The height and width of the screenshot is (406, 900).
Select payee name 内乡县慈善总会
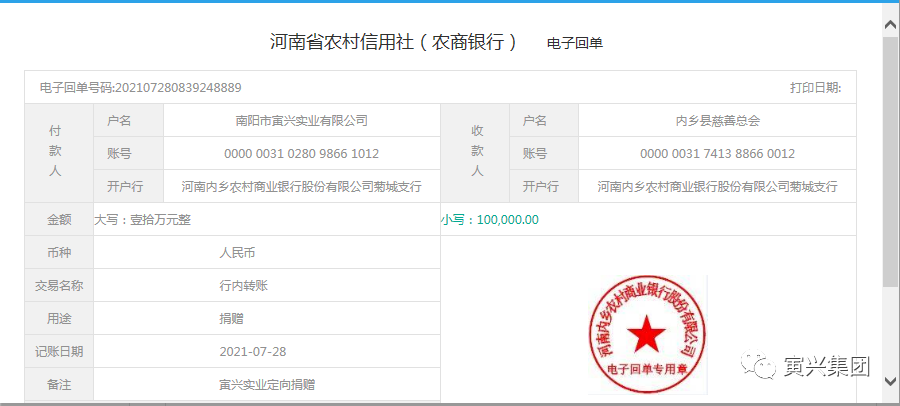pos(717,121)
